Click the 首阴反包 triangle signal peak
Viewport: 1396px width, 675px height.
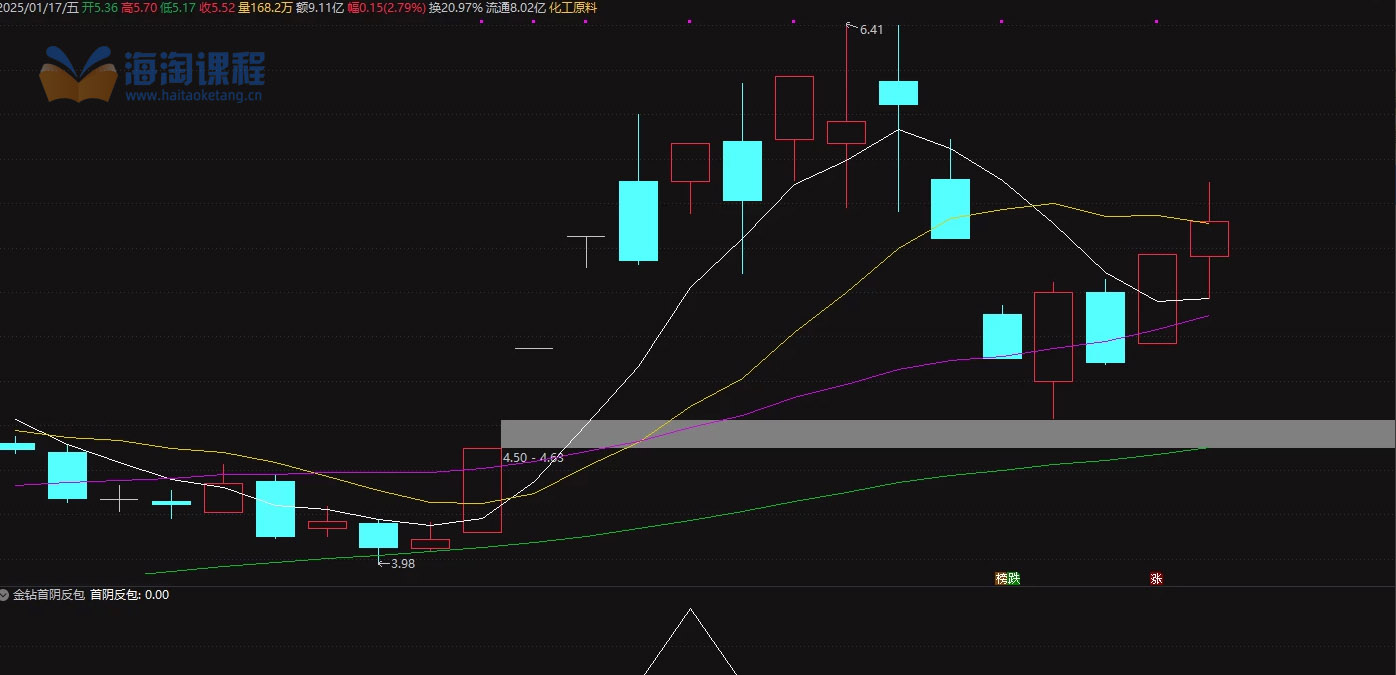coord(690,610)
